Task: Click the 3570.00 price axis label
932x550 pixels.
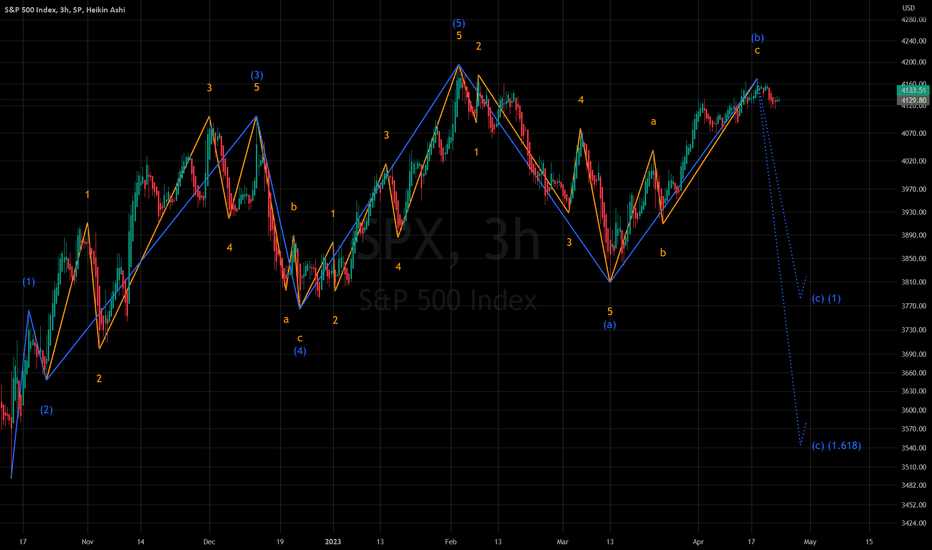Action: 914,429
